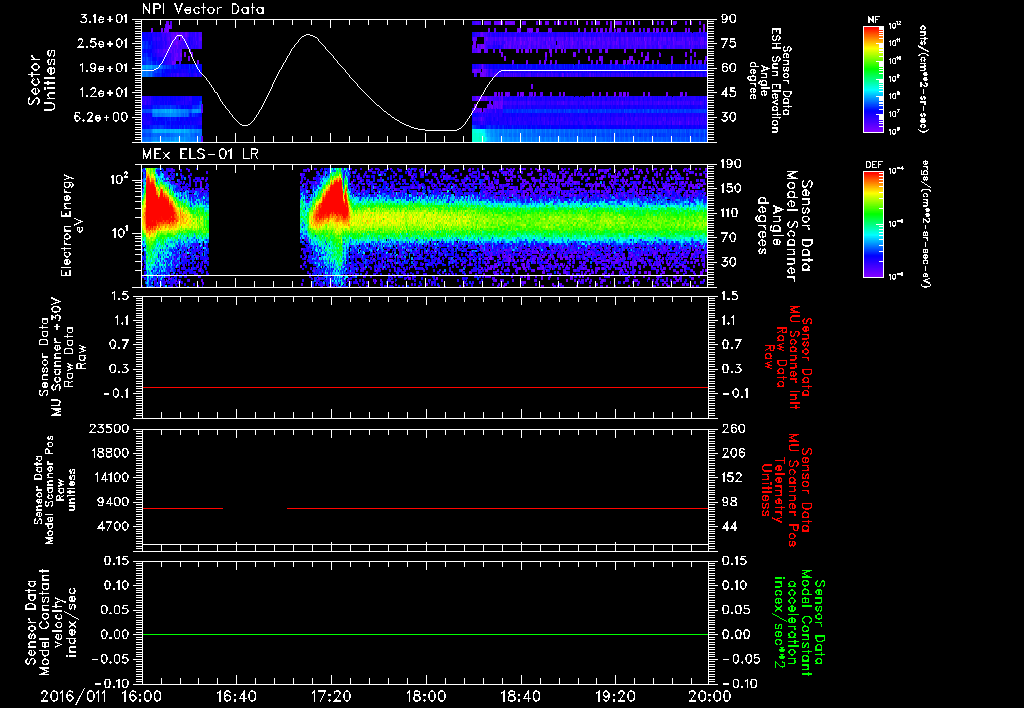Click the "3.1e+01" Sector tick label
Viewport: 1024px width, 708px height.
[x=104, y=19]
